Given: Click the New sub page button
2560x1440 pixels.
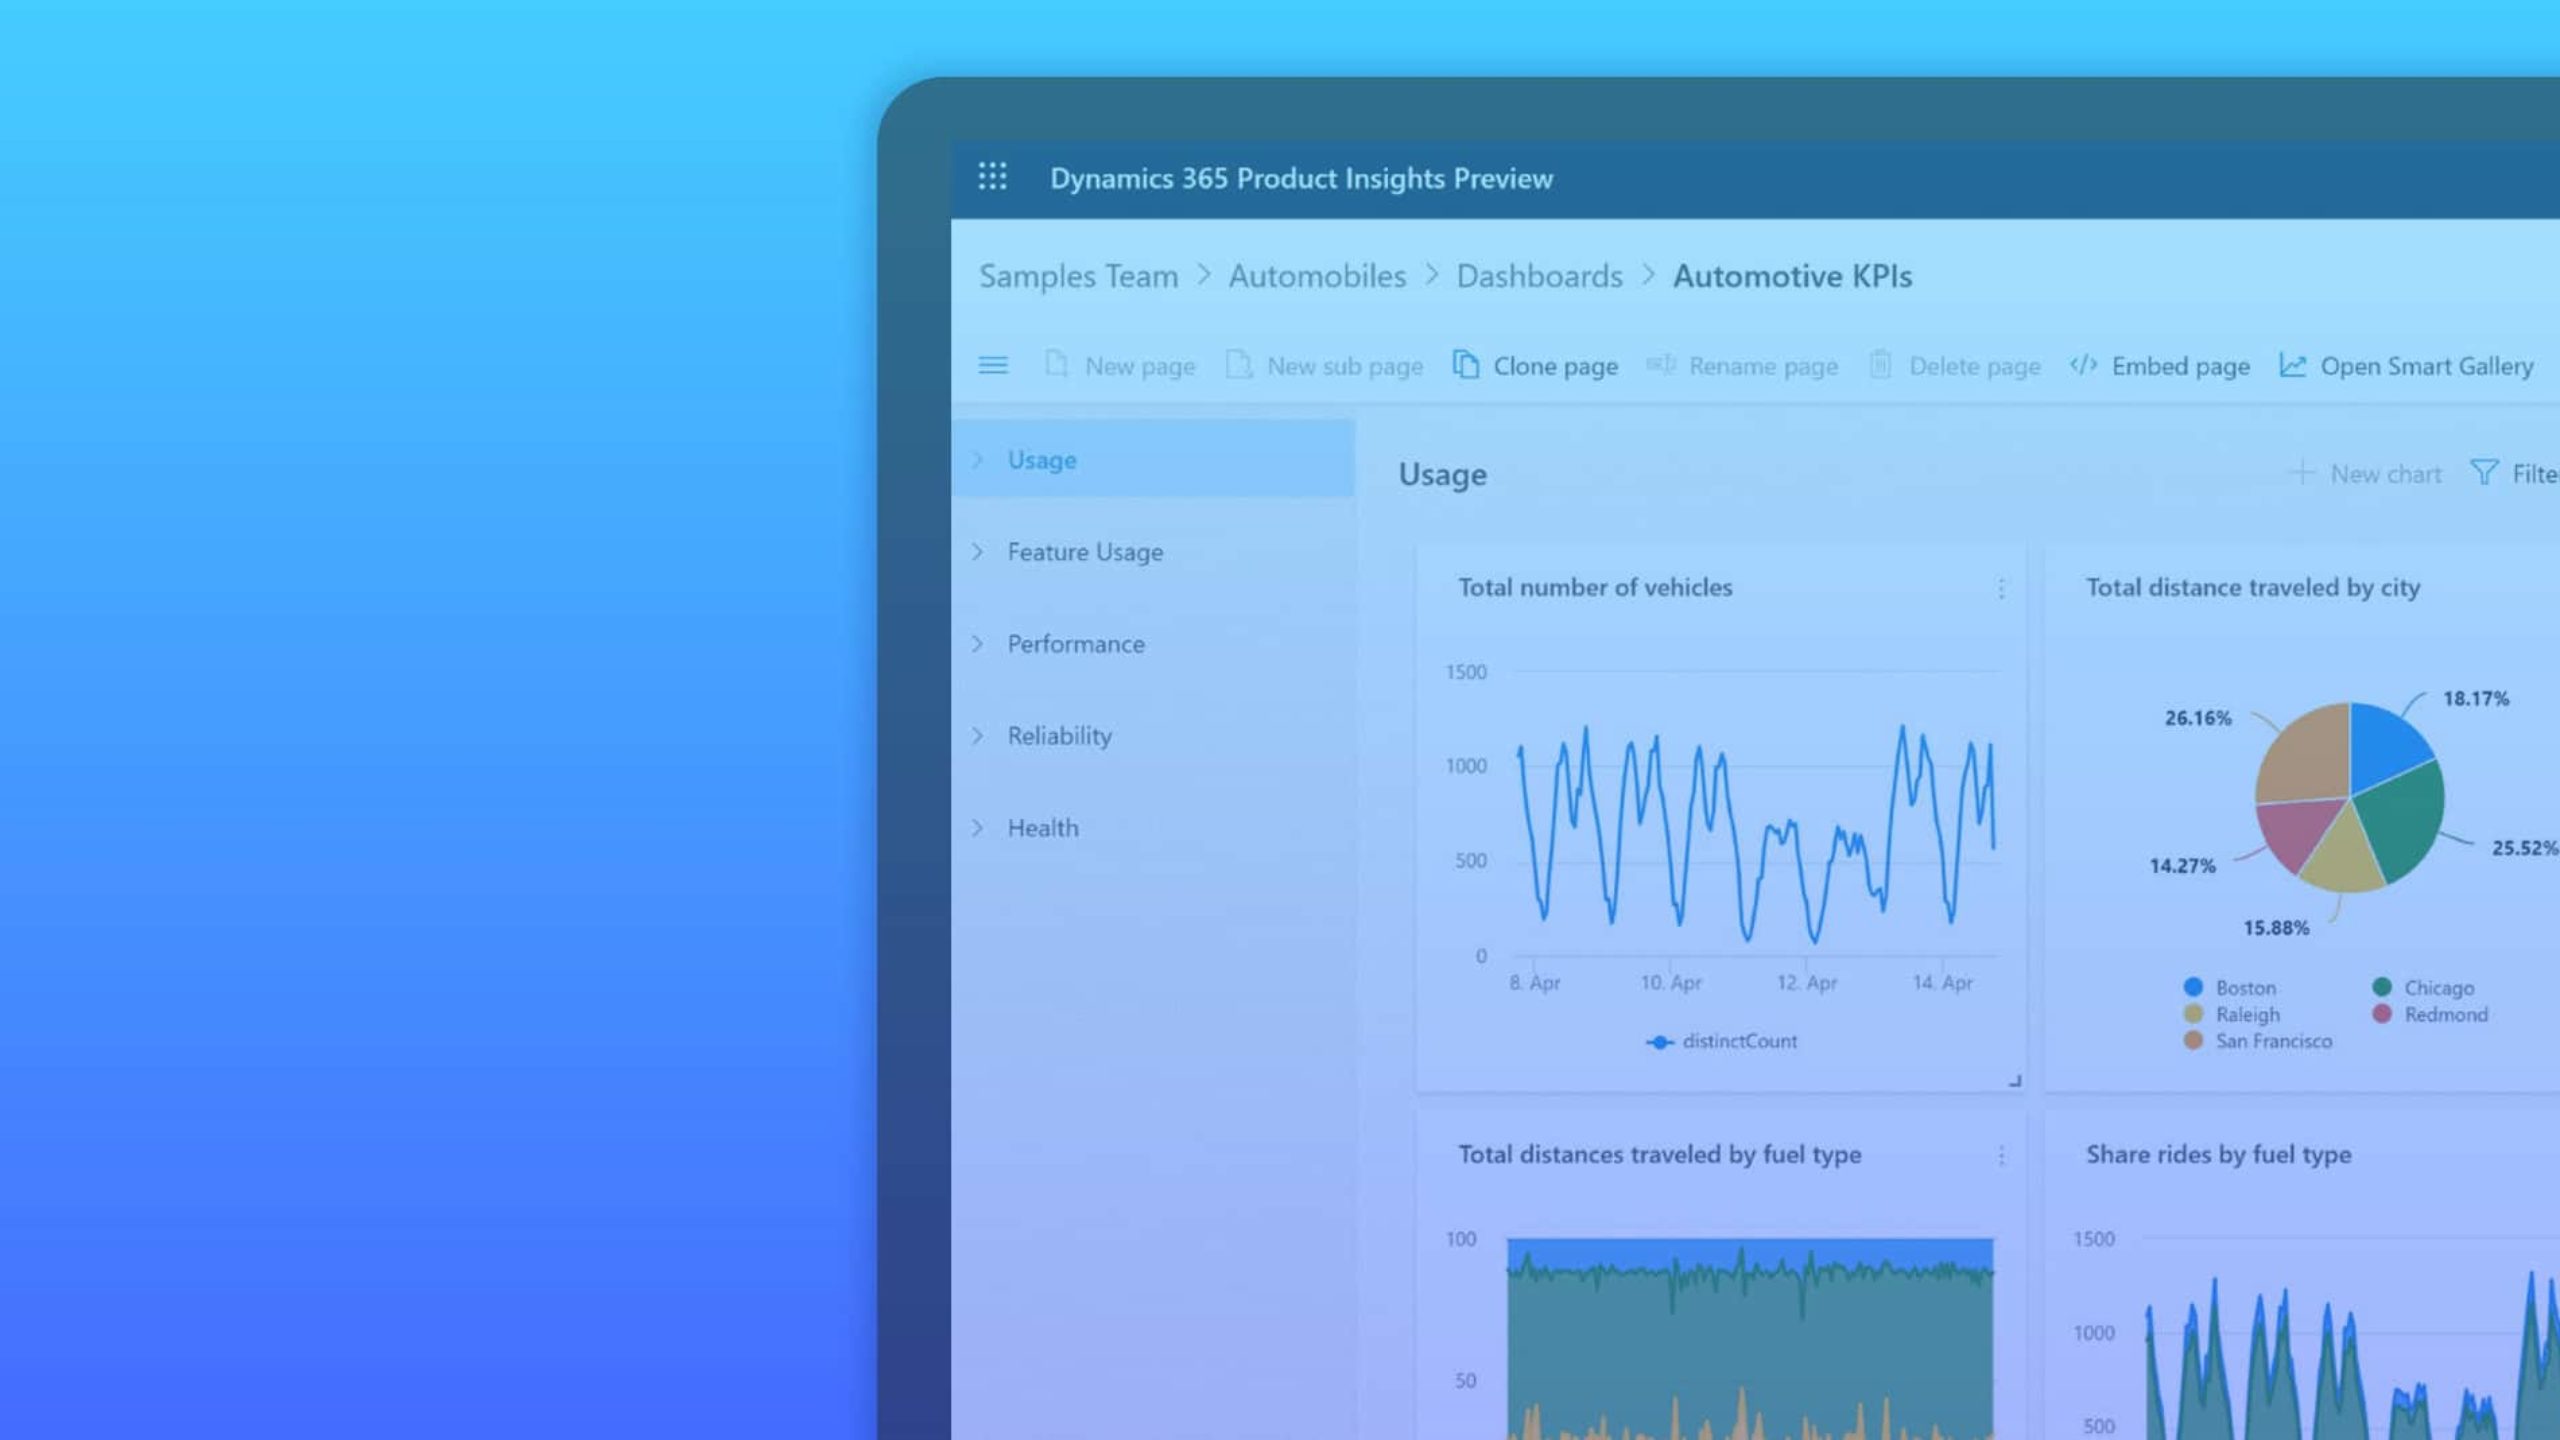Looking at the screenshot, I should 1326,364.
